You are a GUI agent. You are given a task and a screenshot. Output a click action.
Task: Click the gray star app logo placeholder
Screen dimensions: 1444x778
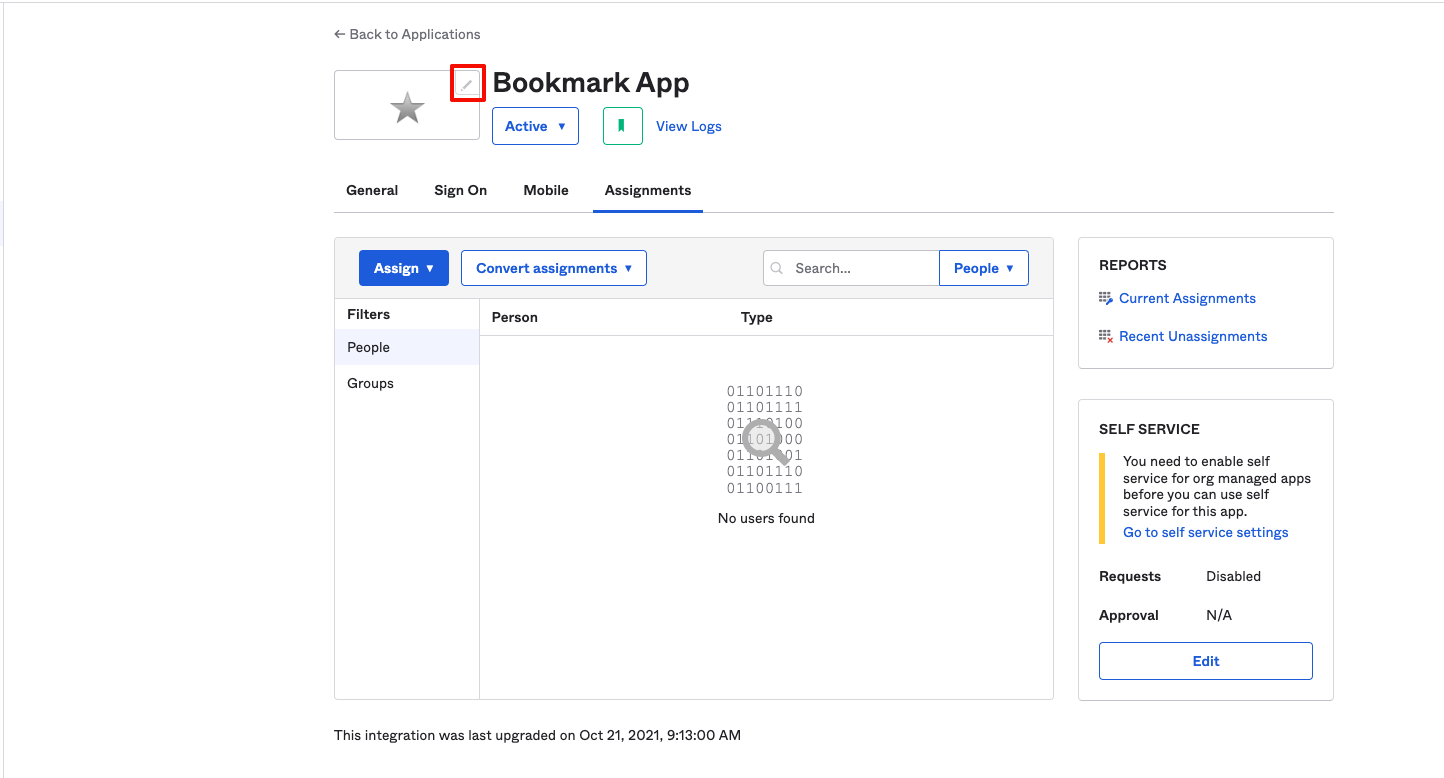(x=406, y=106)
